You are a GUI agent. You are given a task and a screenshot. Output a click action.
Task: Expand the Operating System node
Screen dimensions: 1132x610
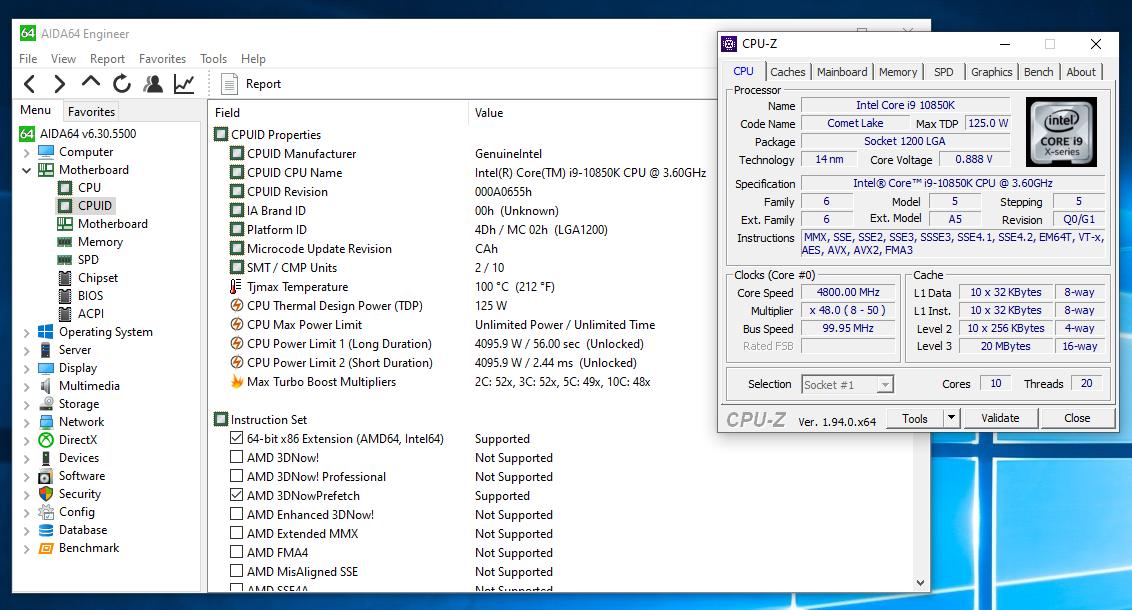[x=27, y=333]
